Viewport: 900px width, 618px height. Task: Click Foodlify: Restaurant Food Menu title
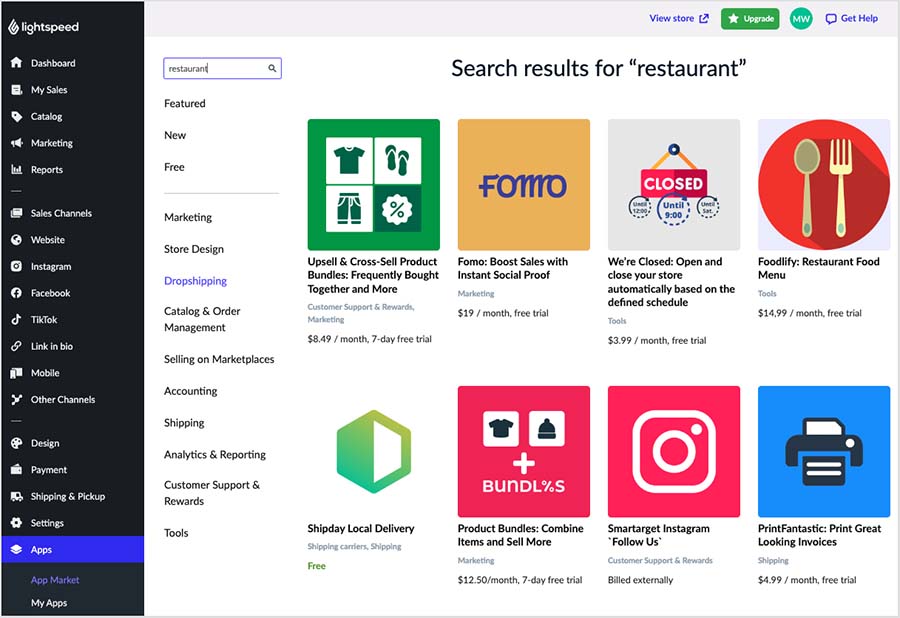click(818, 268)
